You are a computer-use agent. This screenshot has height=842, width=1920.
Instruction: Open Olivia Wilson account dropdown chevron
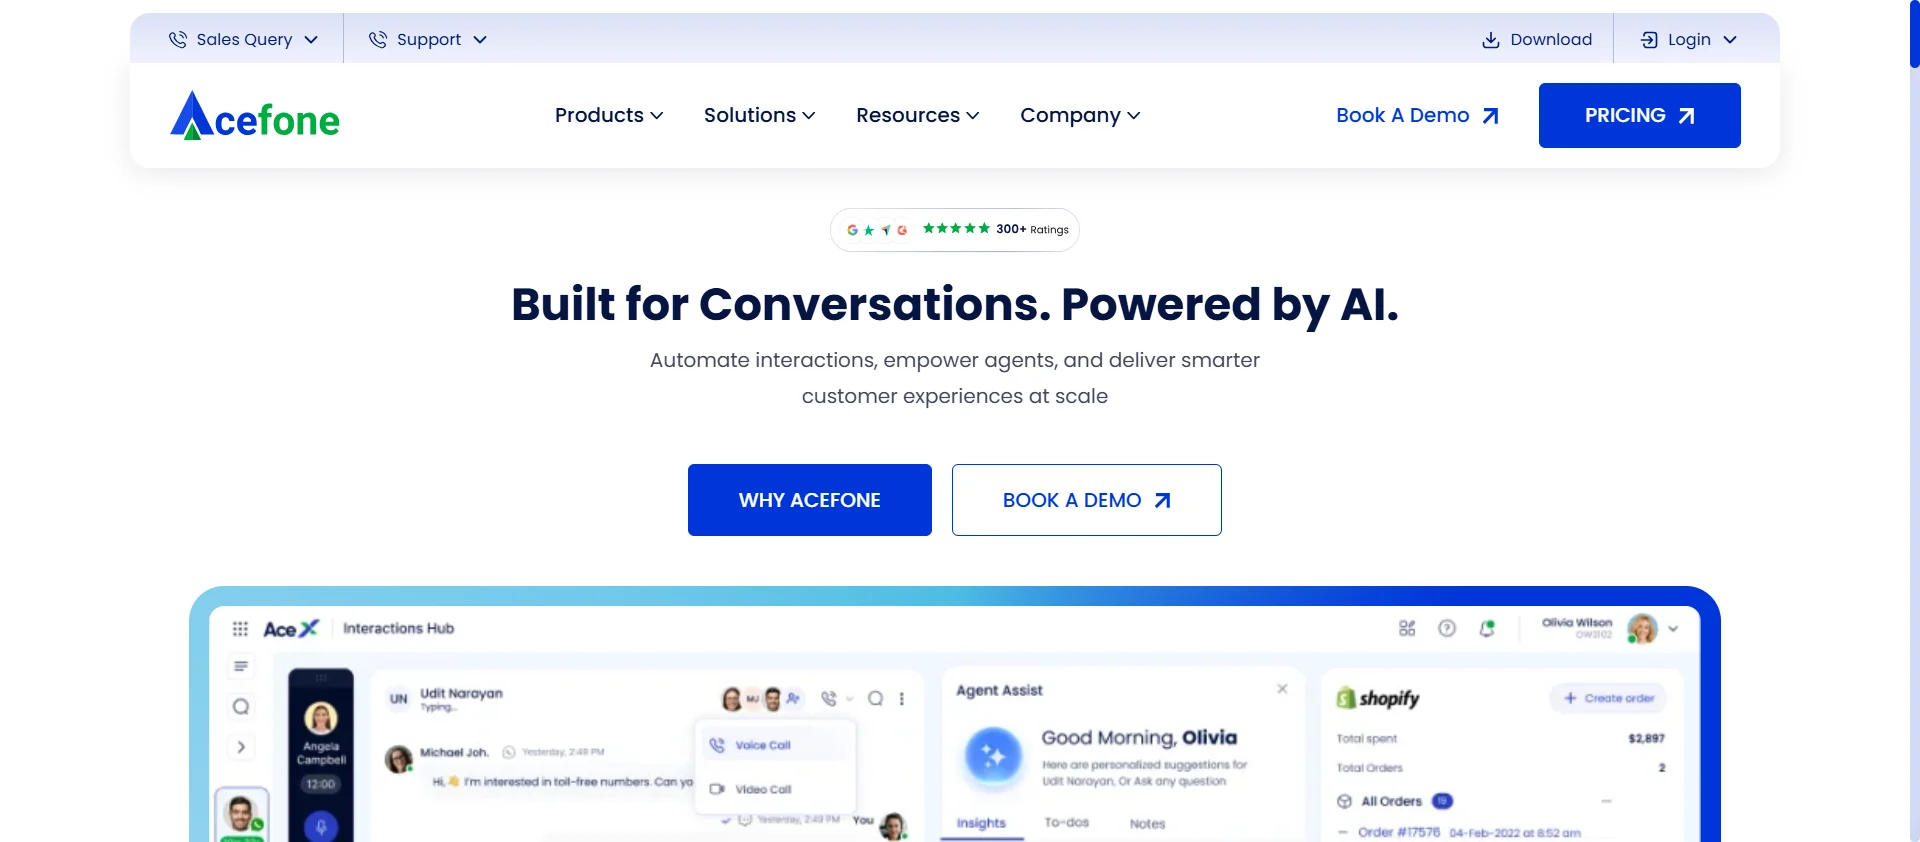coord(1673,629)
